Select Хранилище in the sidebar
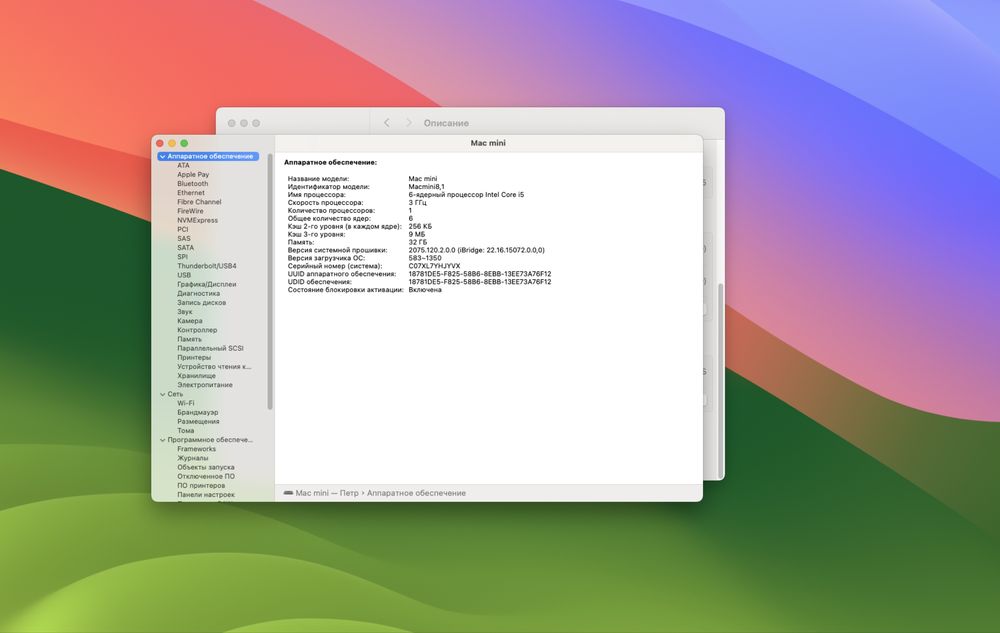The width and height of the screenshot is (1000, 633). click(x=196, y=376)
